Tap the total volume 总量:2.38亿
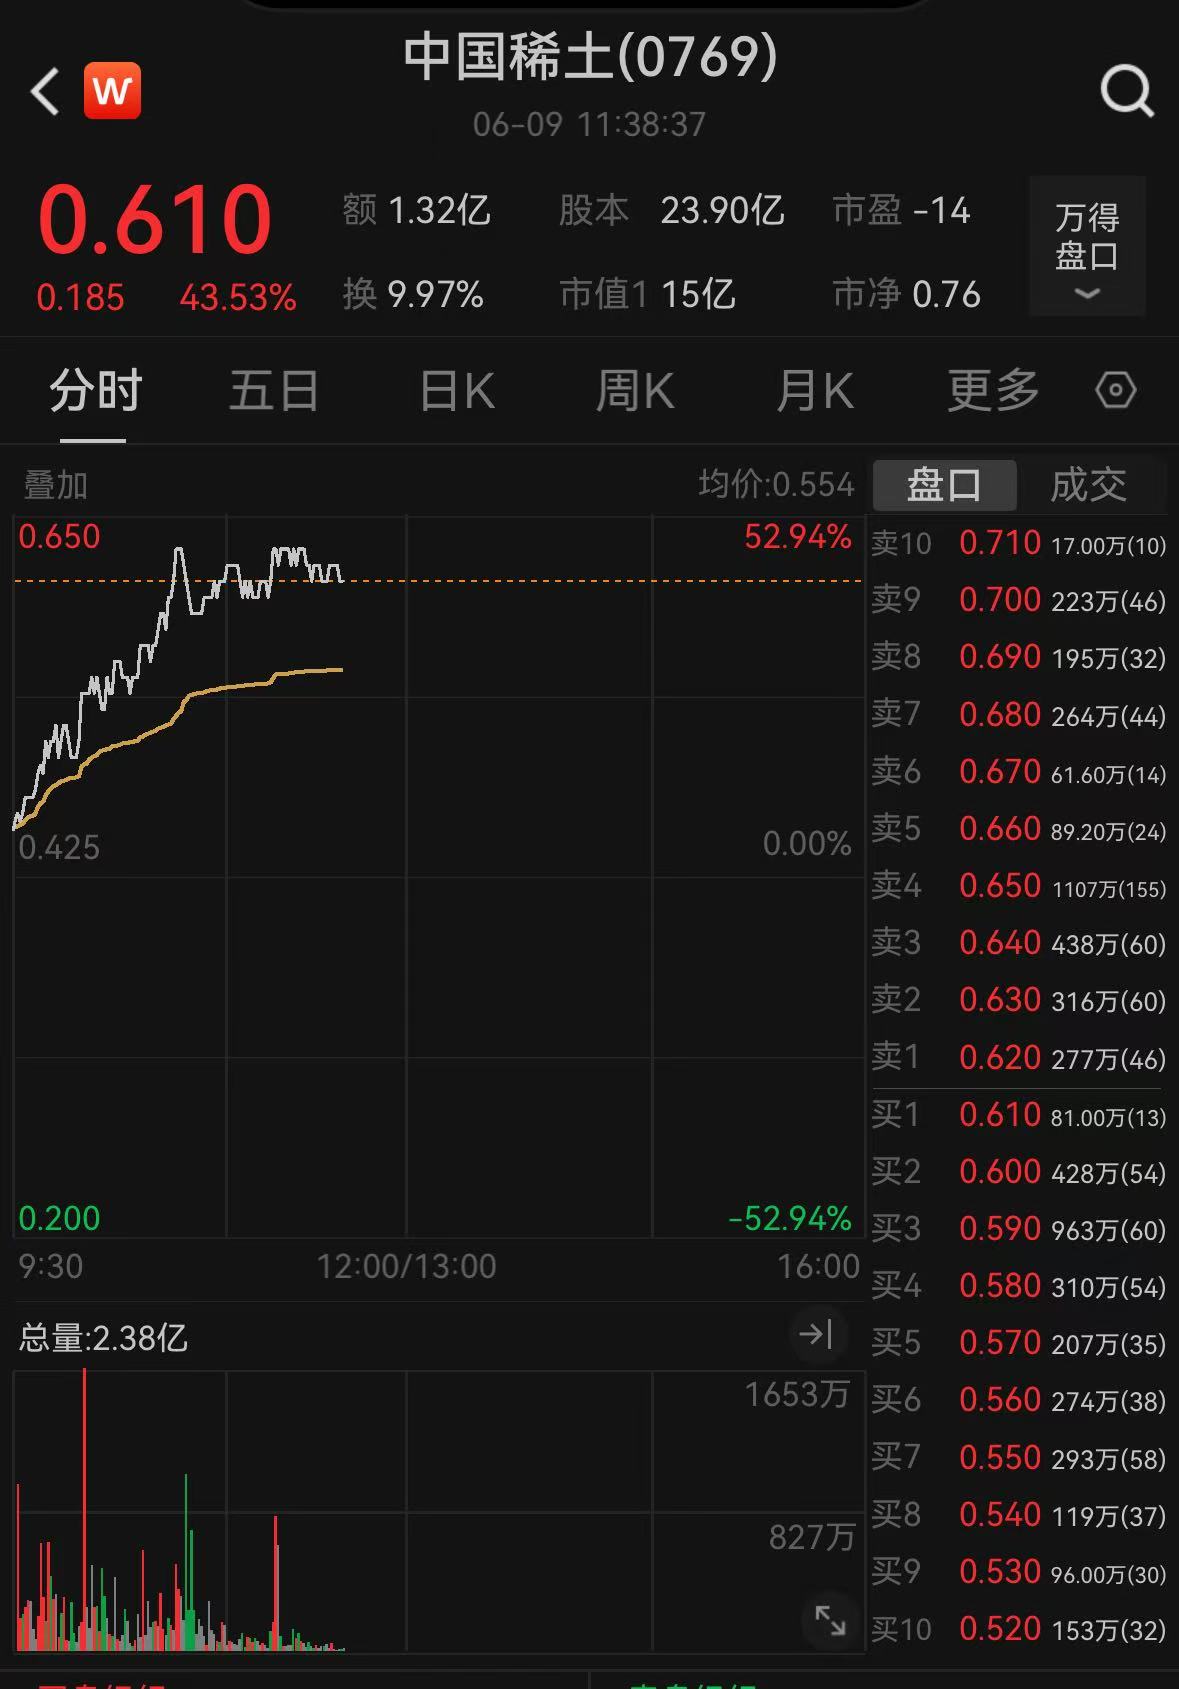Screen dimensions: 1179x1689 tap(103, 1337)
